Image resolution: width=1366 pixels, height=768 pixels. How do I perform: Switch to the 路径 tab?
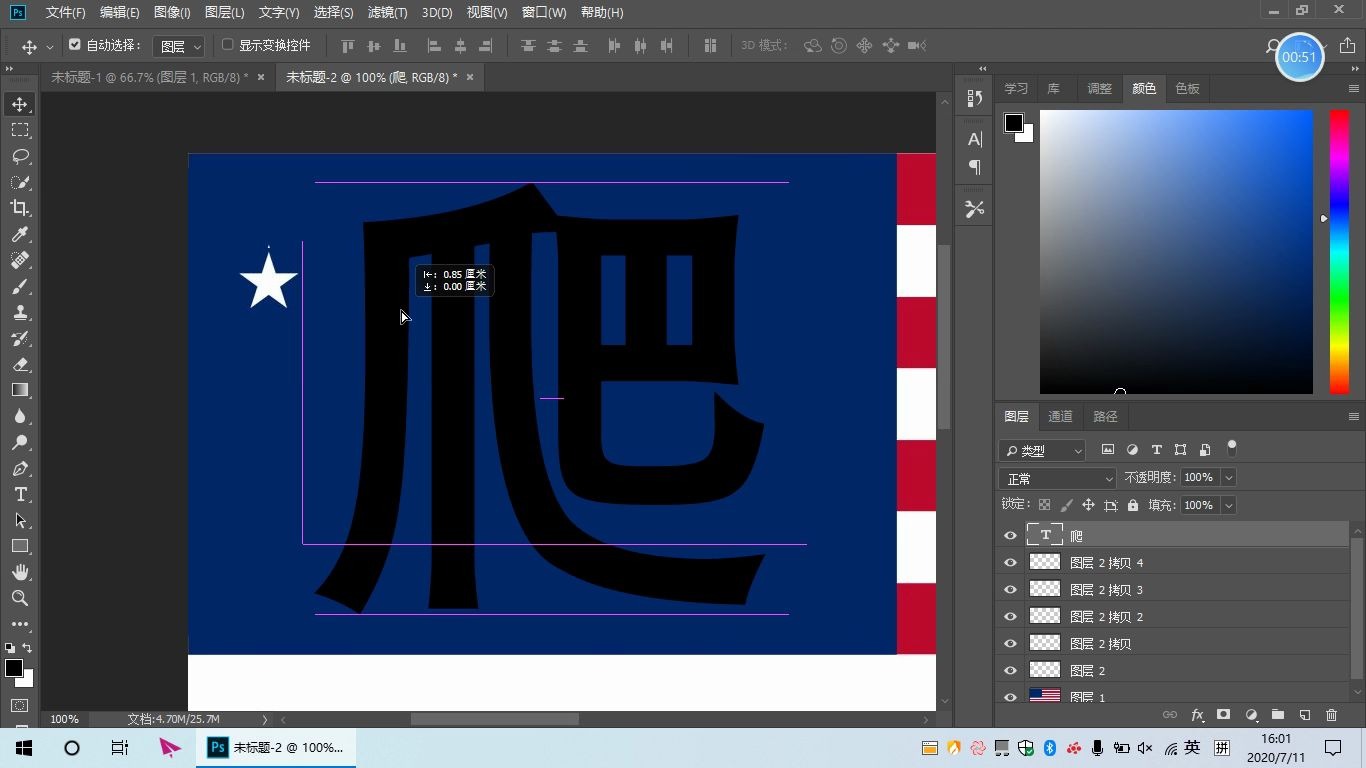pyautogui.click(x=1105, y=416)
